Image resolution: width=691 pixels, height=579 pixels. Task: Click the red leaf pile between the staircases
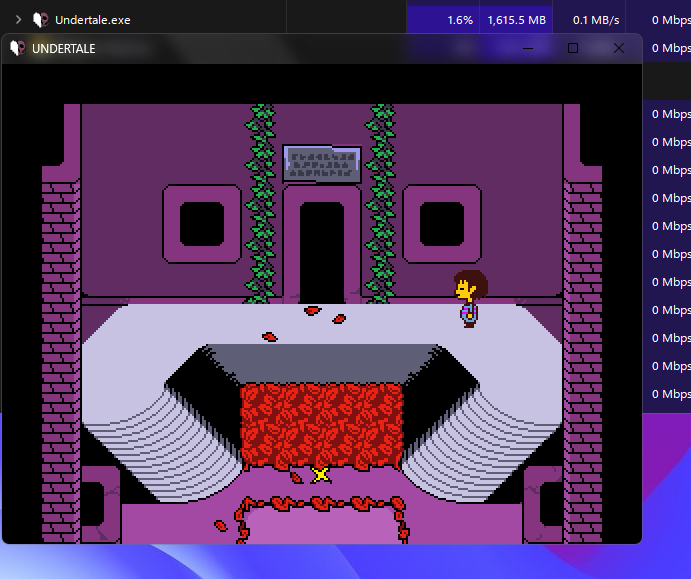coord(322,427)
